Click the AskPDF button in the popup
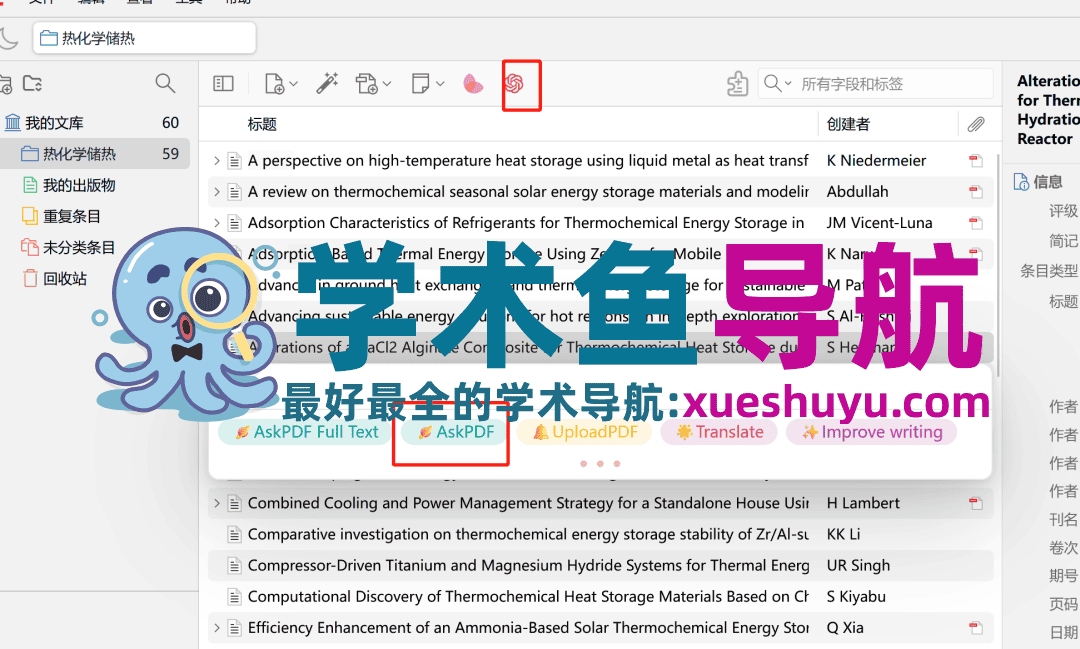1080x649 pixels. [x=450, y=431]
